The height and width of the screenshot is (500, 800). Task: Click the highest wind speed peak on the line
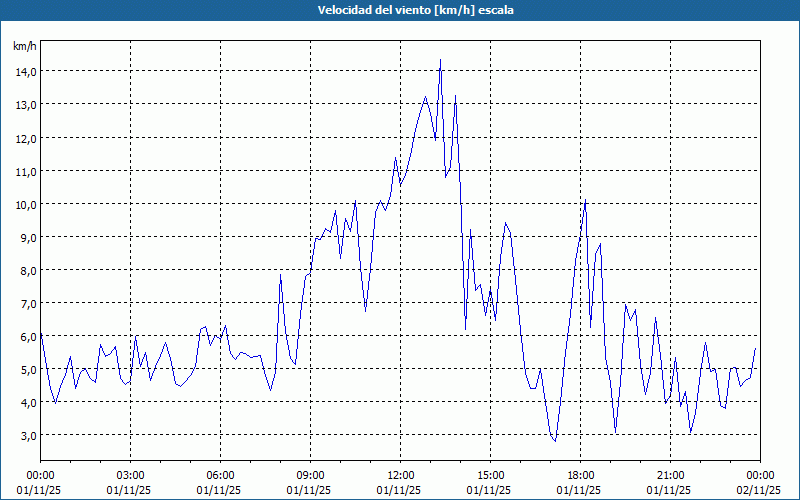click(440, 60)
